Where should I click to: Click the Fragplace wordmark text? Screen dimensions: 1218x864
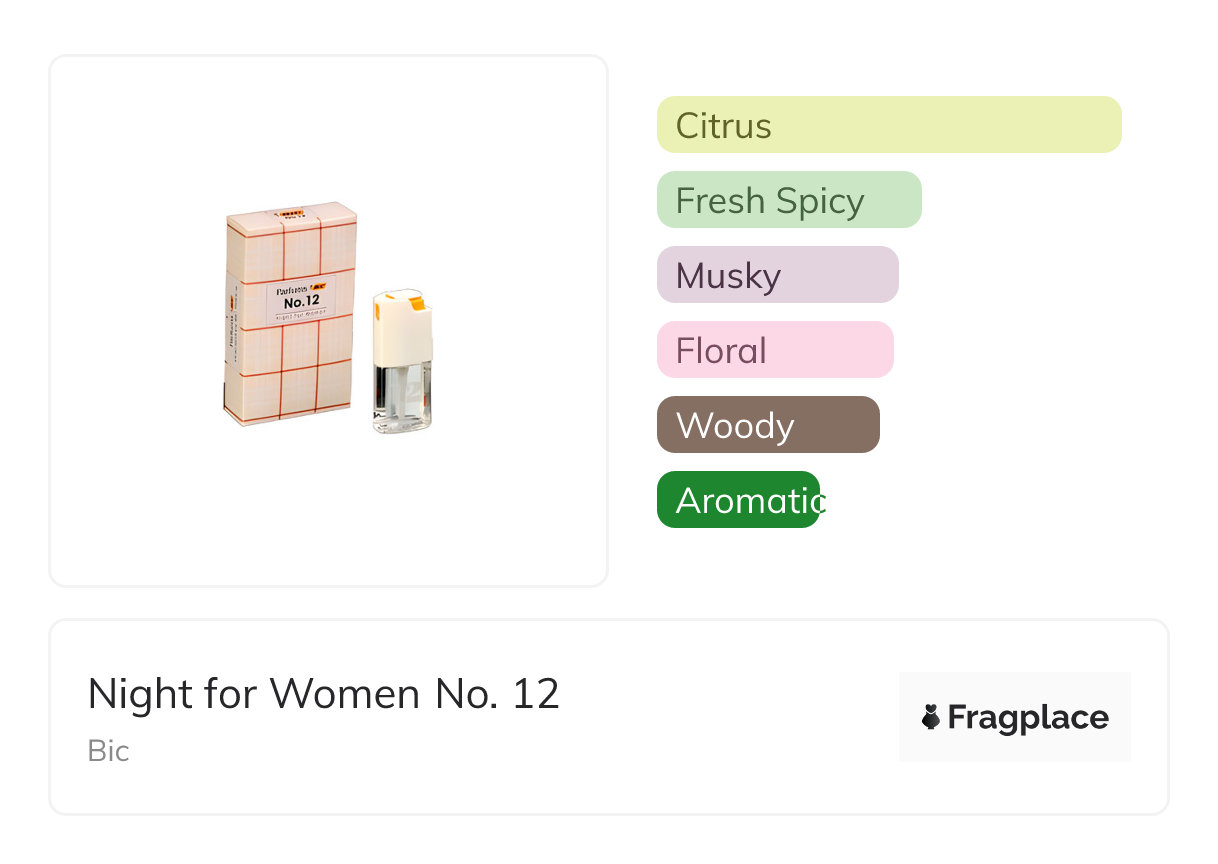(x=1028, y=718)
